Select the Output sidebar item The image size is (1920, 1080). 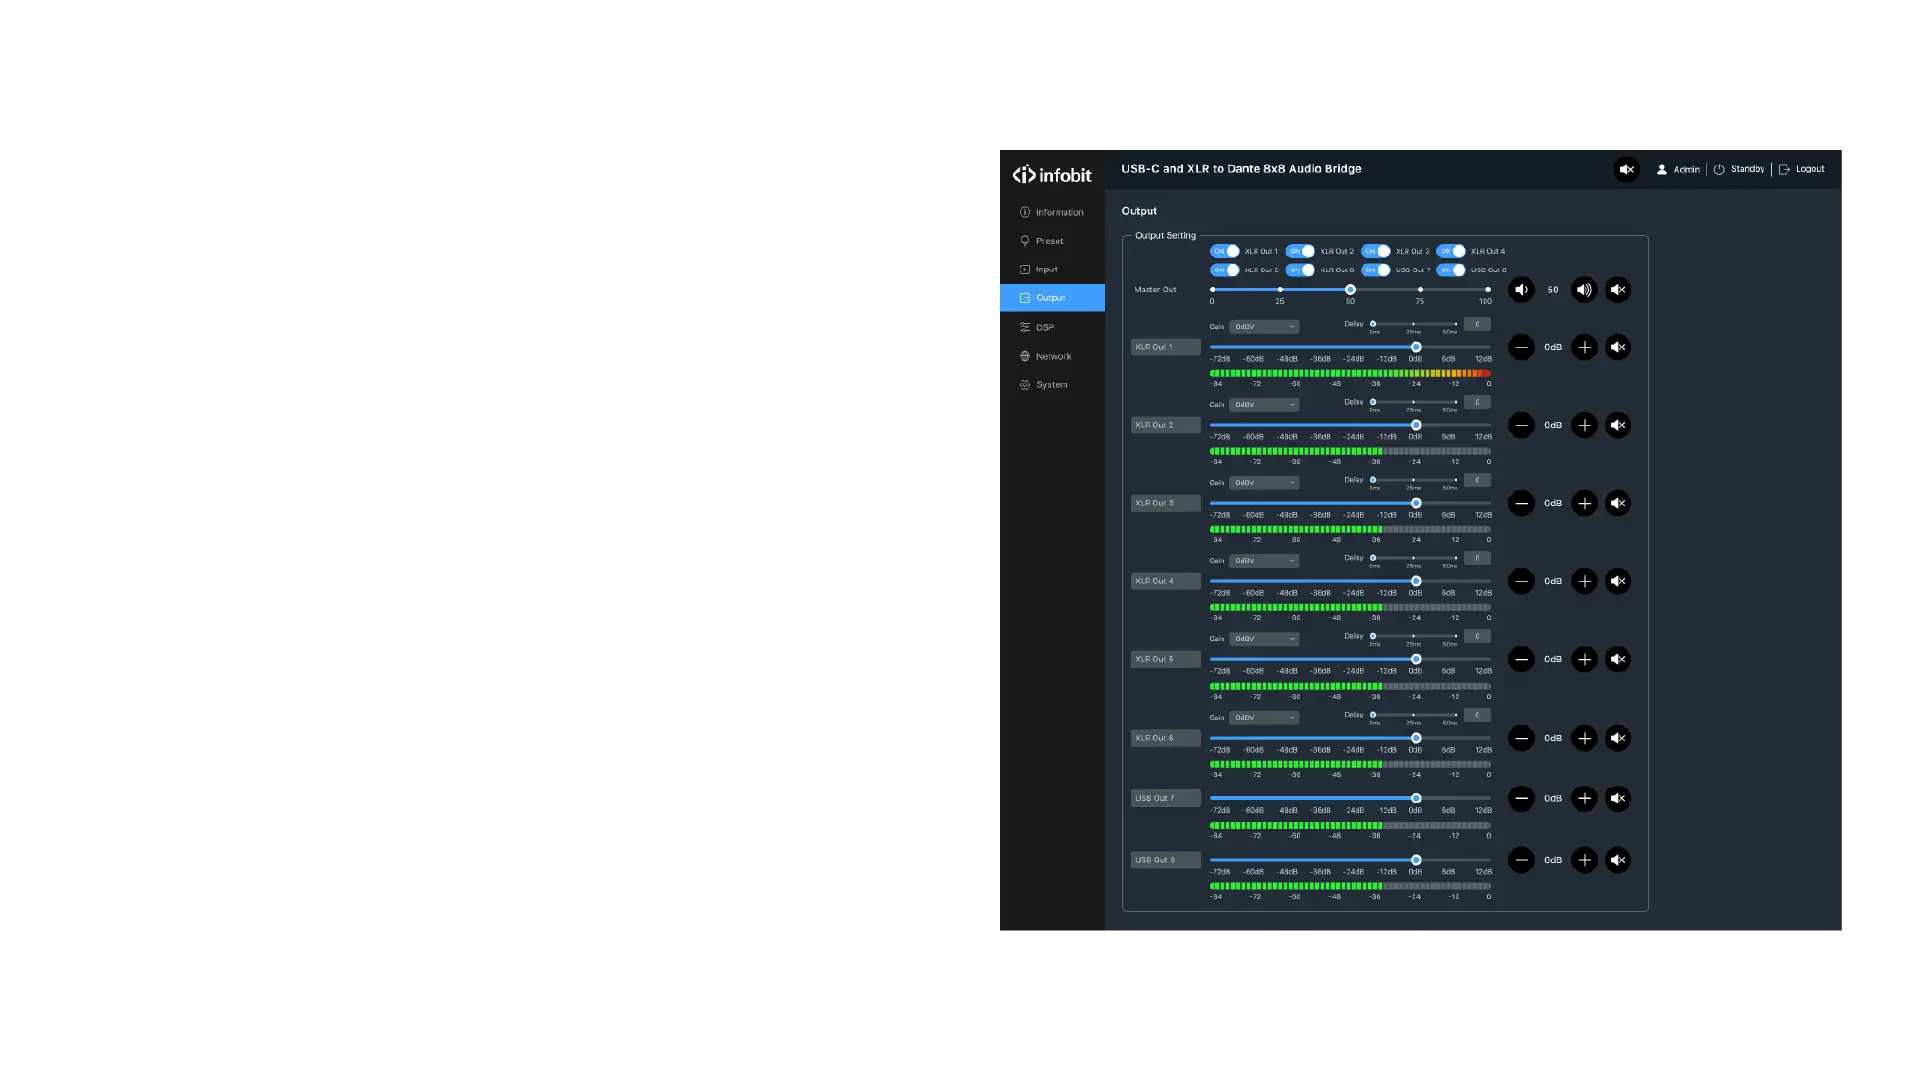pyautogui.click(x=1052, y=298)
